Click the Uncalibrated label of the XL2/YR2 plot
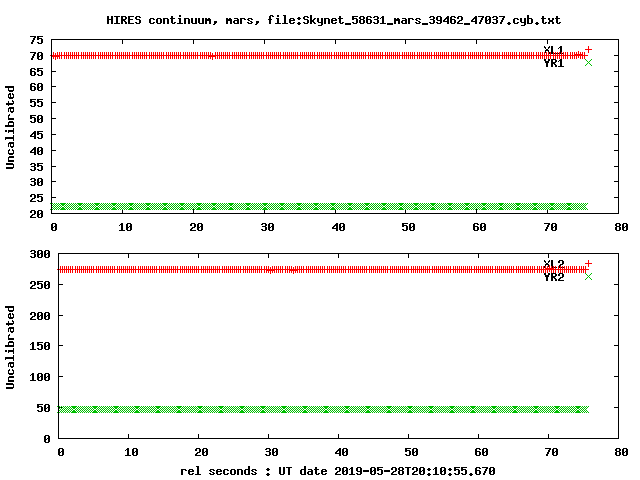 pyautogui.click(x=10, y=347)
